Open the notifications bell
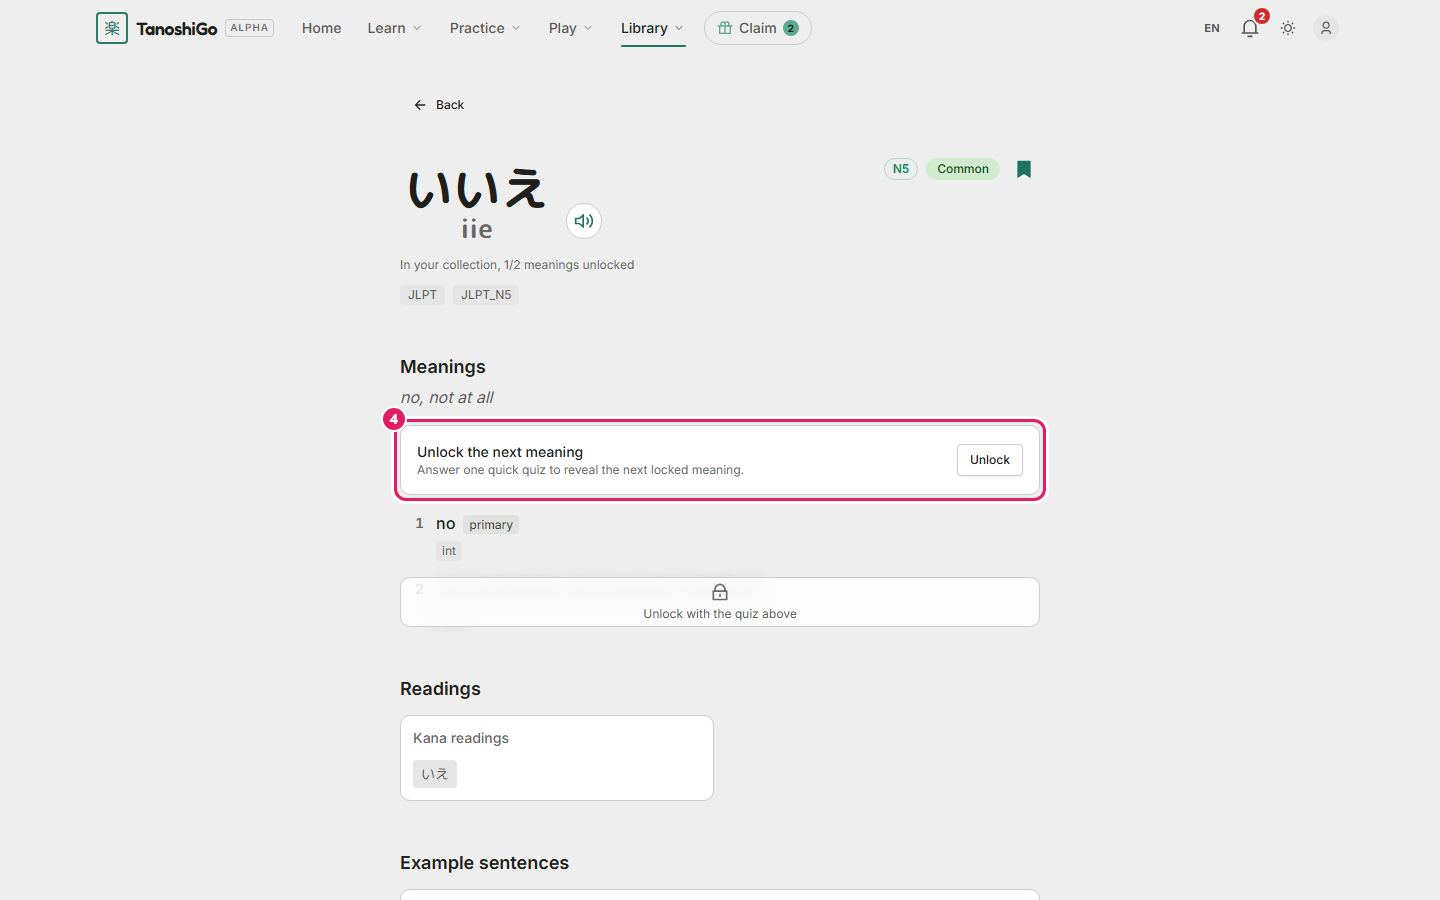Screen dimensions: 1440x900 pos(1250,28)
